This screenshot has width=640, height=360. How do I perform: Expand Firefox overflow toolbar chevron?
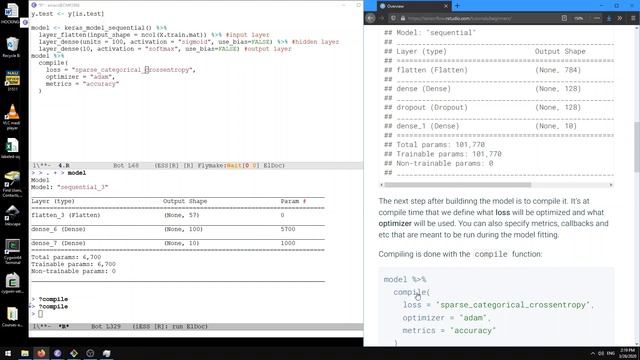620,18
